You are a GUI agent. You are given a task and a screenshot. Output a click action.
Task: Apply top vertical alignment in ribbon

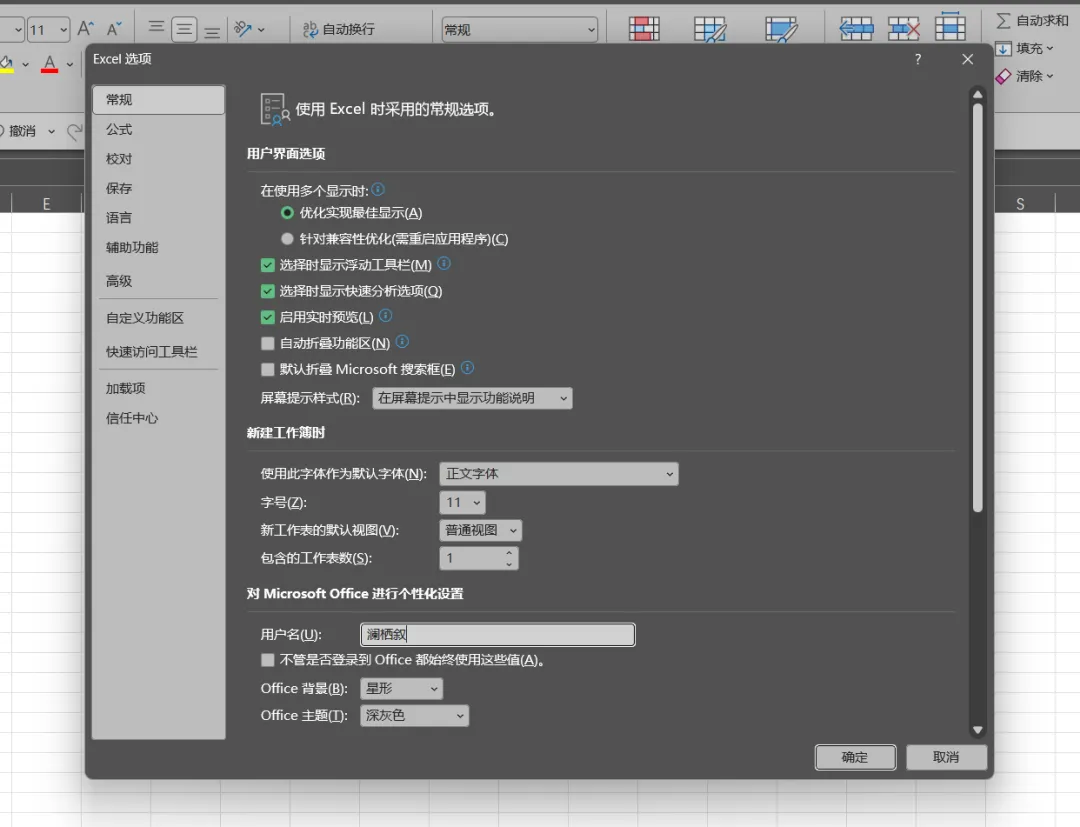(156, 28)
